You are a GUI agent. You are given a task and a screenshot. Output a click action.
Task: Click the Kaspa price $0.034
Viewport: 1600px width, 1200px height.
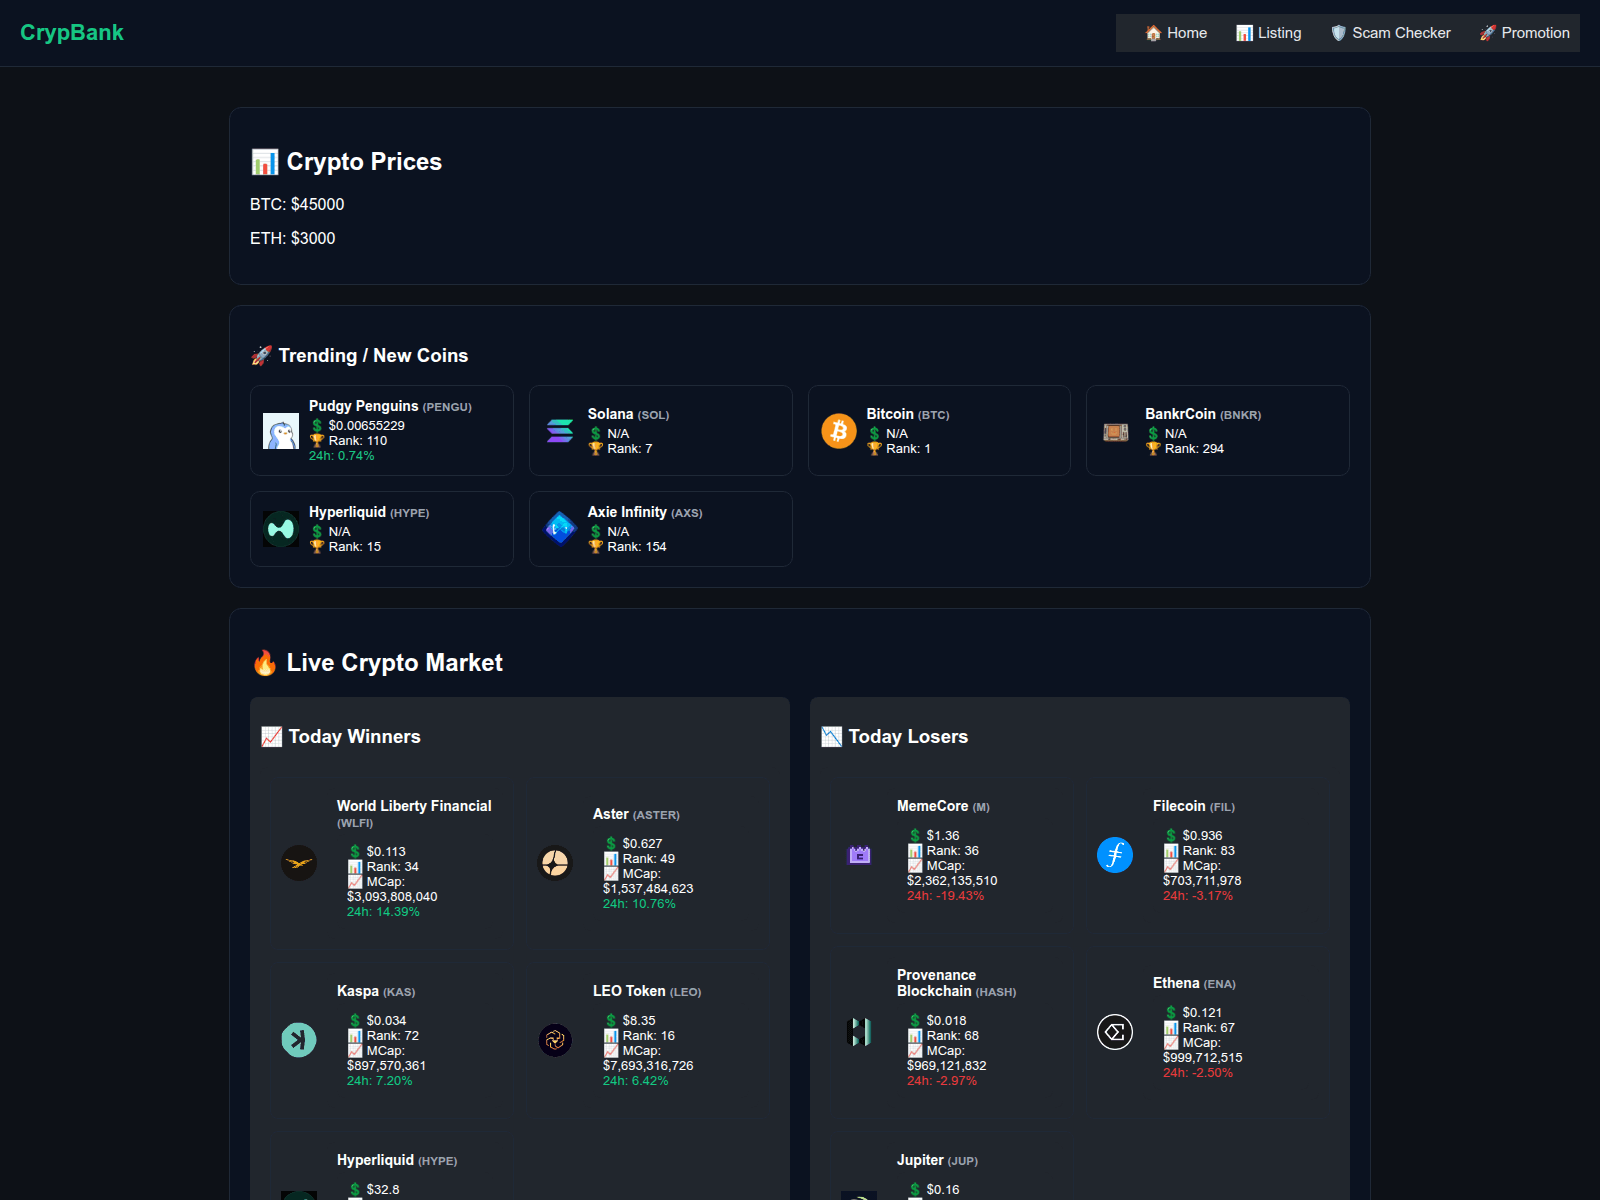click(x=386, y=1021)
